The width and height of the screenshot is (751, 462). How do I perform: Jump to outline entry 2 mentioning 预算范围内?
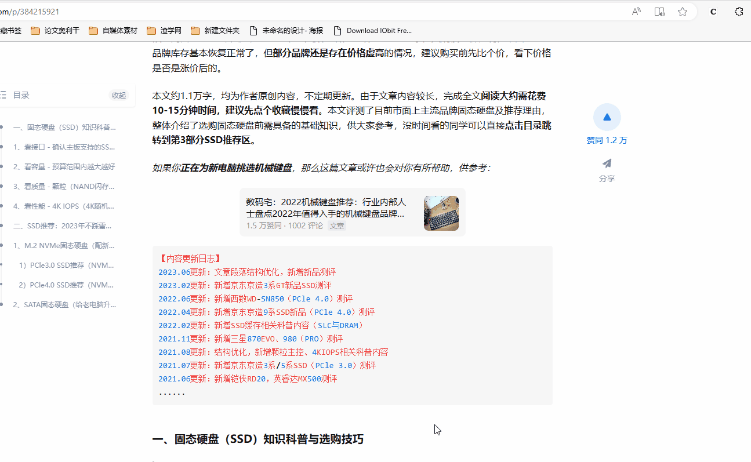pyautogui.click(x=64, y=167)
